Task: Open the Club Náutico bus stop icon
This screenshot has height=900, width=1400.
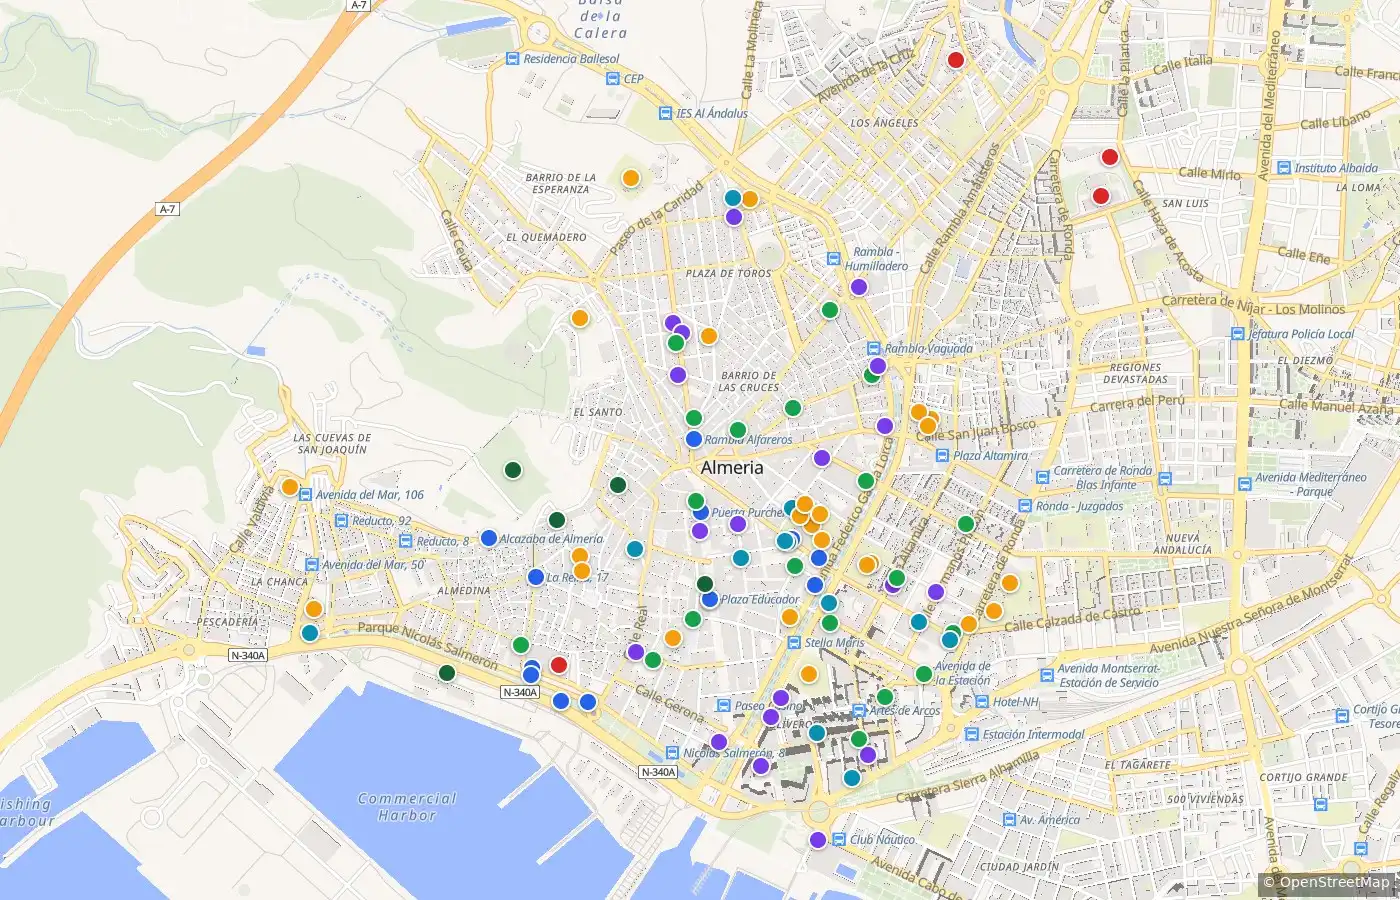Action: tap(839, 839)
